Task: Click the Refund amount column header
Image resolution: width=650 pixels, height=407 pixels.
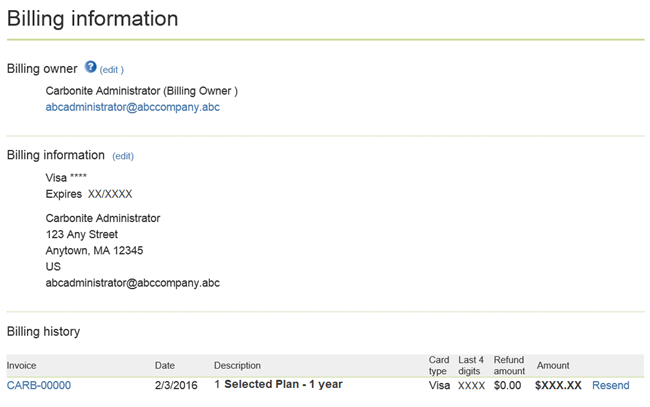Action: (509, 365)
